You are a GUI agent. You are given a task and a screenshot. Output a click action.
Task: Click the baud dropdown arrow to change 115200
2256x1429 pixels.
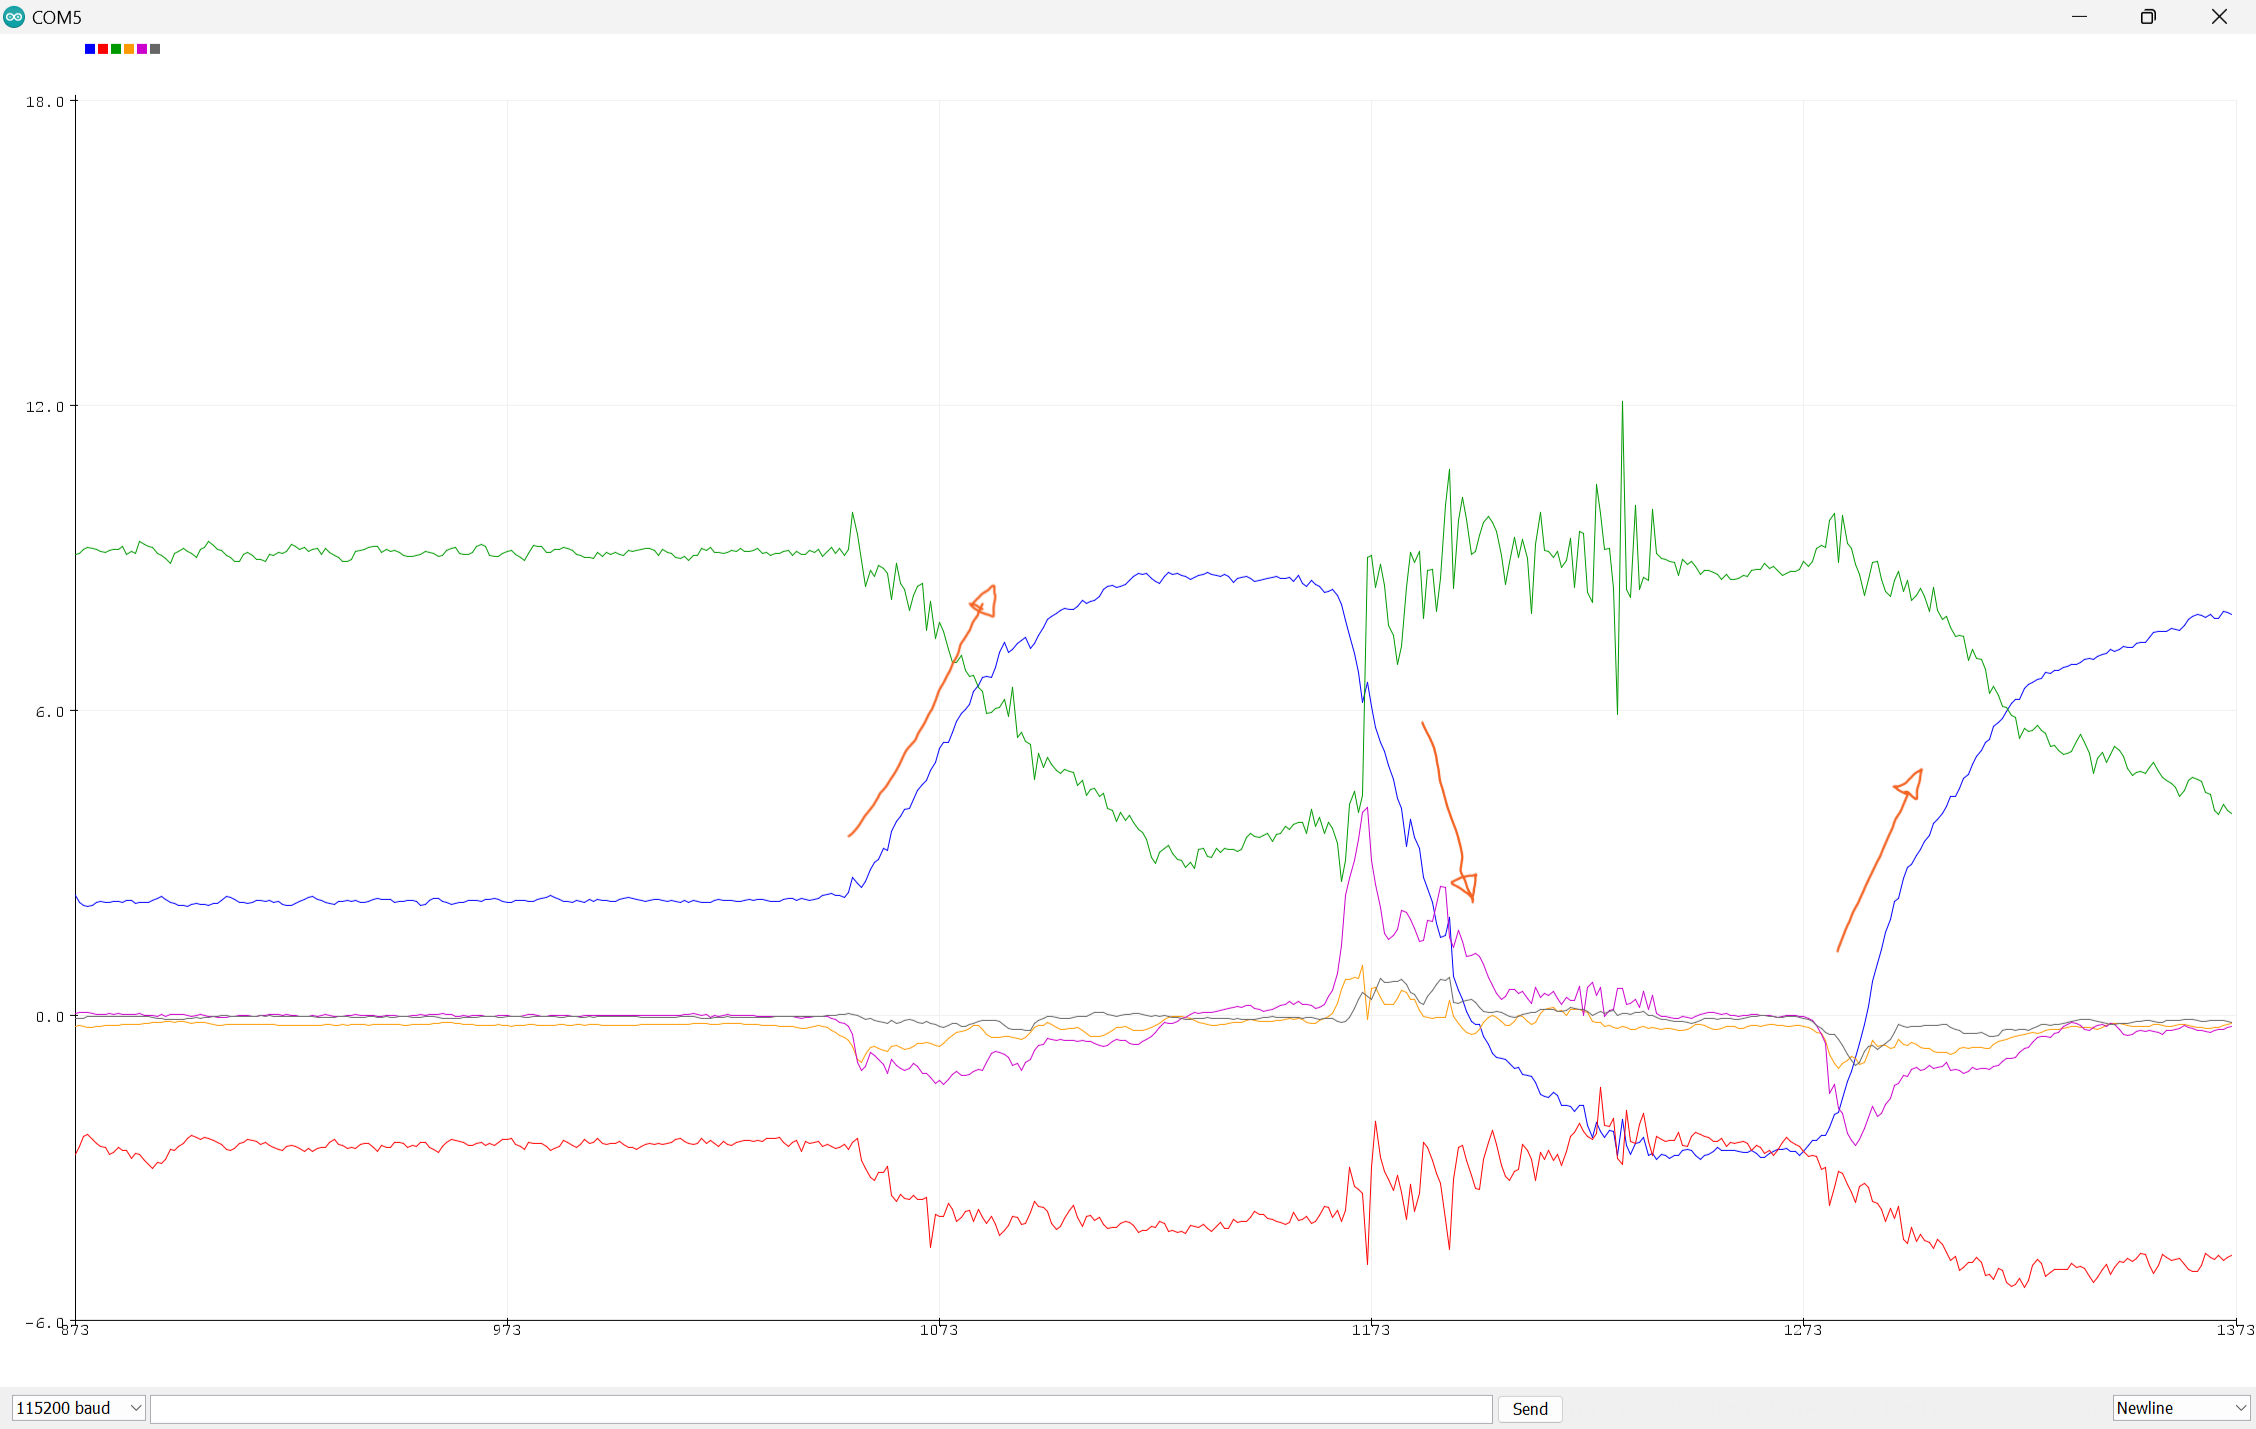coord(134,1407)
